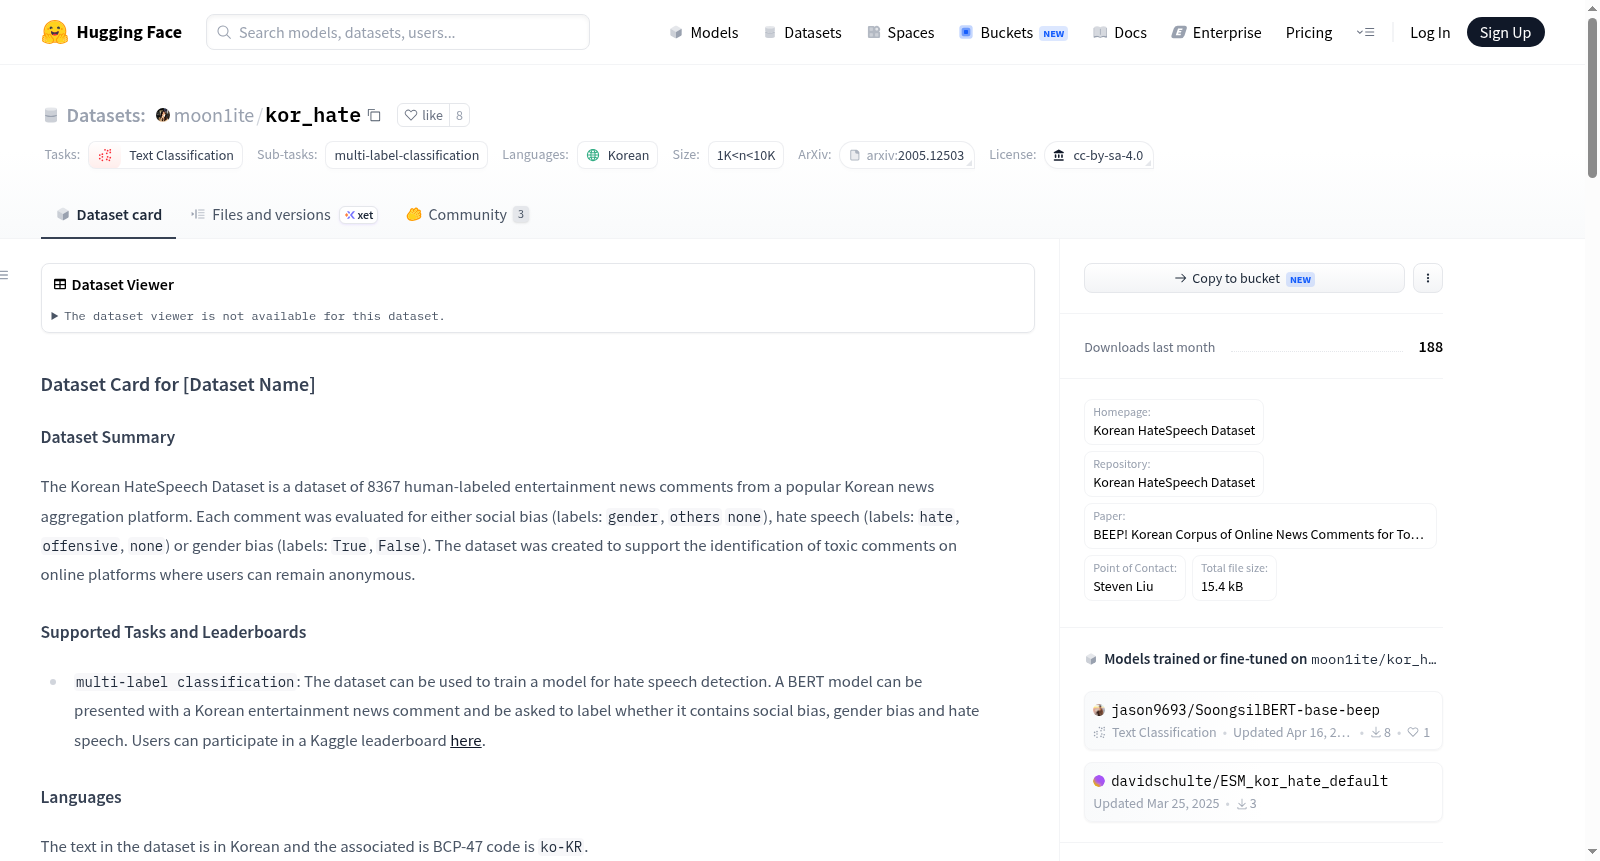Click the Downloads last month value 188
1600x861 pixels.
[1430, 347]
